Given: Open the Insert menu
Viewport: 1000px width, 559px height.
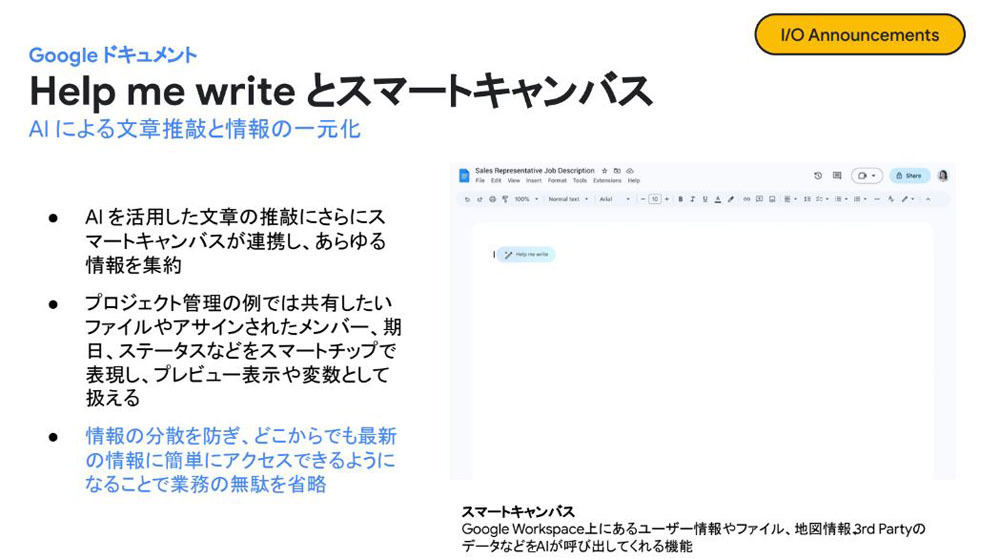Looking at the screenshot, I should tap(534, 180).
